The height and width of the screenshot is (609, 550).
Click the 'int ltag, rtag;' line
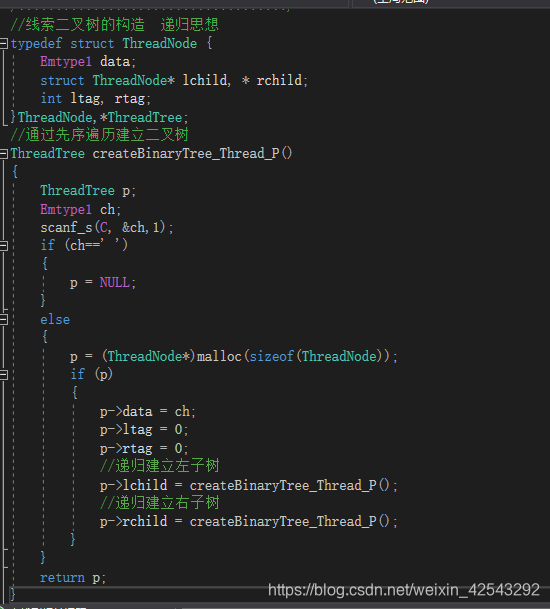[95, 99]
